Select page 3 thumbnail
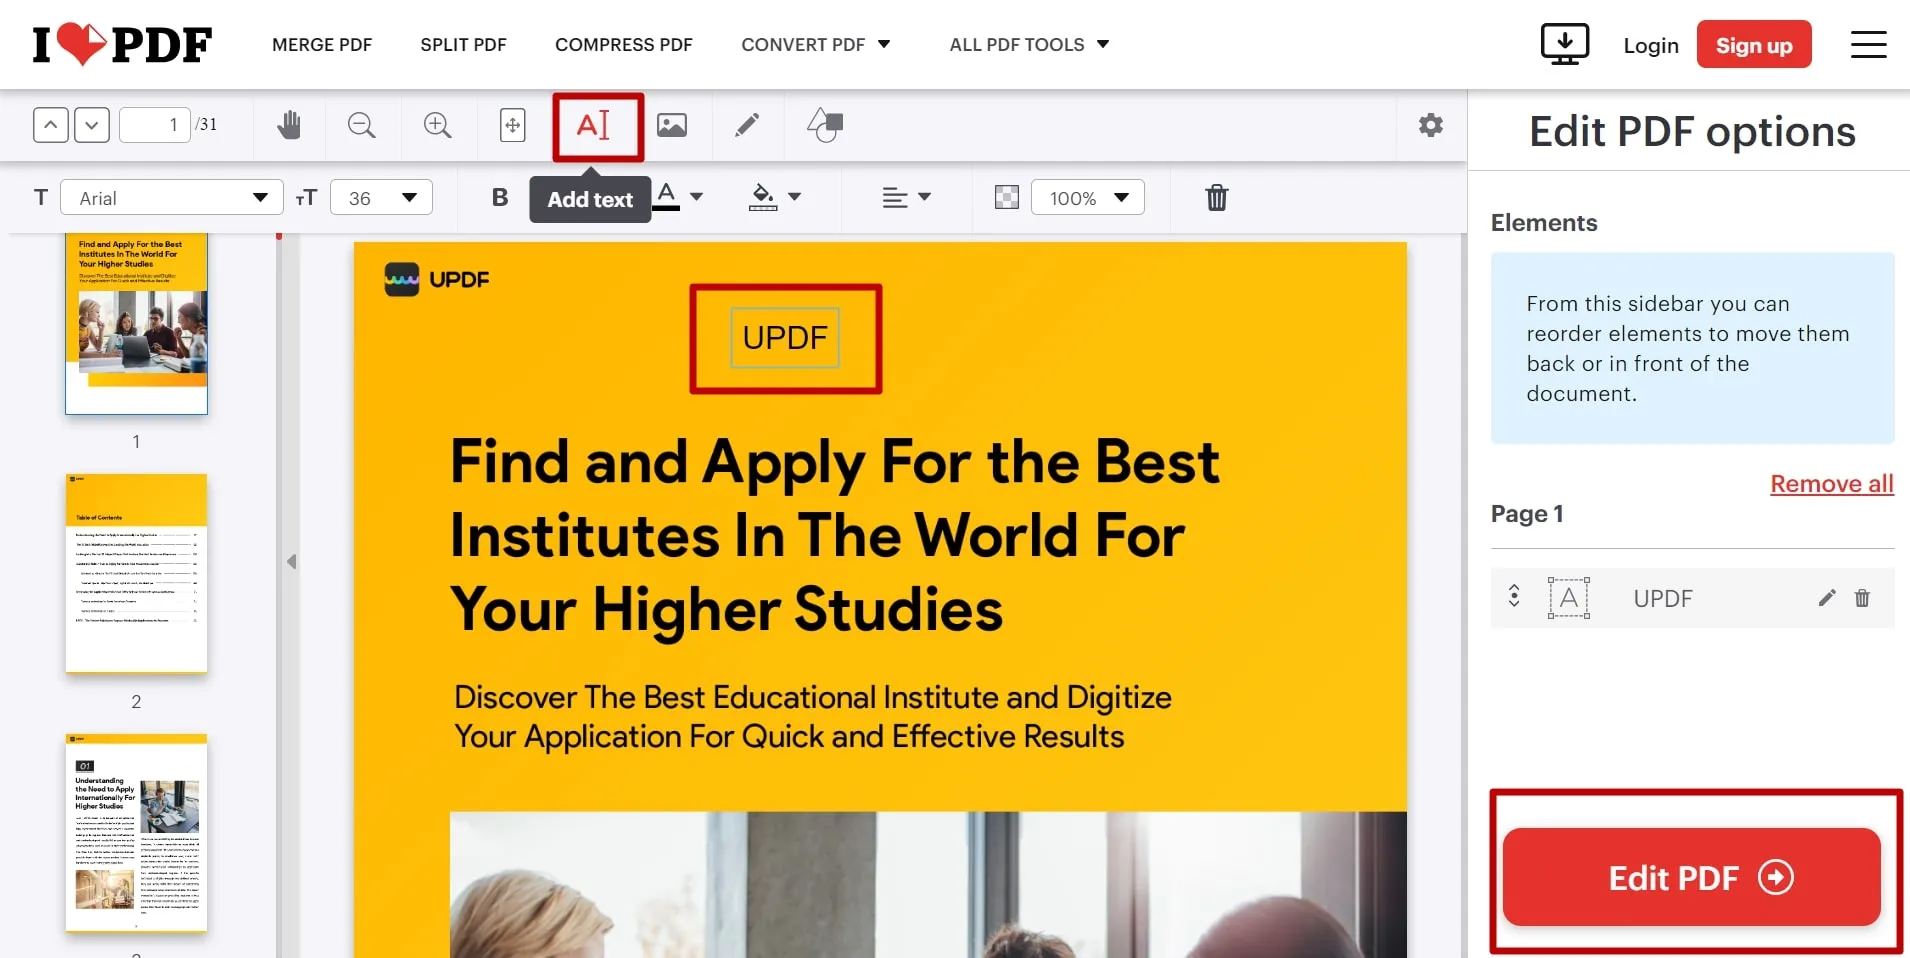The height and width of the screenshot is (958, 1910). point(136,833)
